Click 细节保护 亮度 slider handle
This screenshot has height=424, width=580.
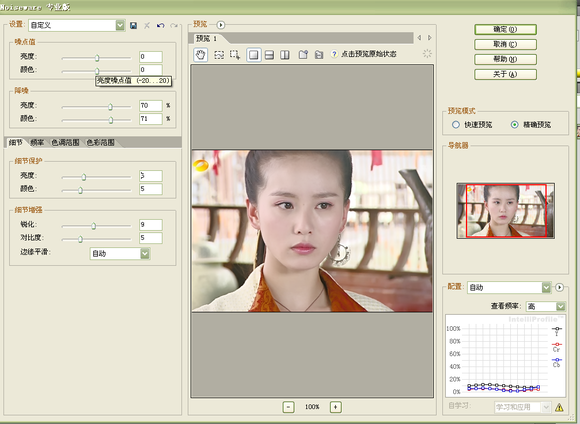[84, 177]
